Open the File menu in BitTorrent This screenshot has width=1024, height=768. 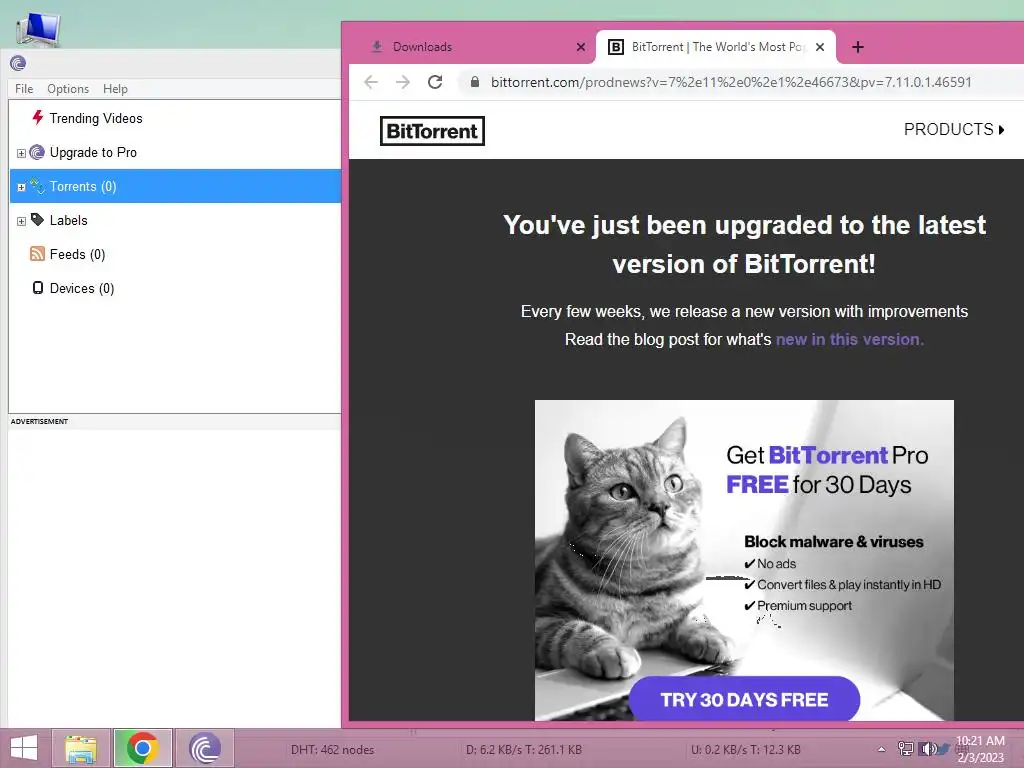(24, 89)
